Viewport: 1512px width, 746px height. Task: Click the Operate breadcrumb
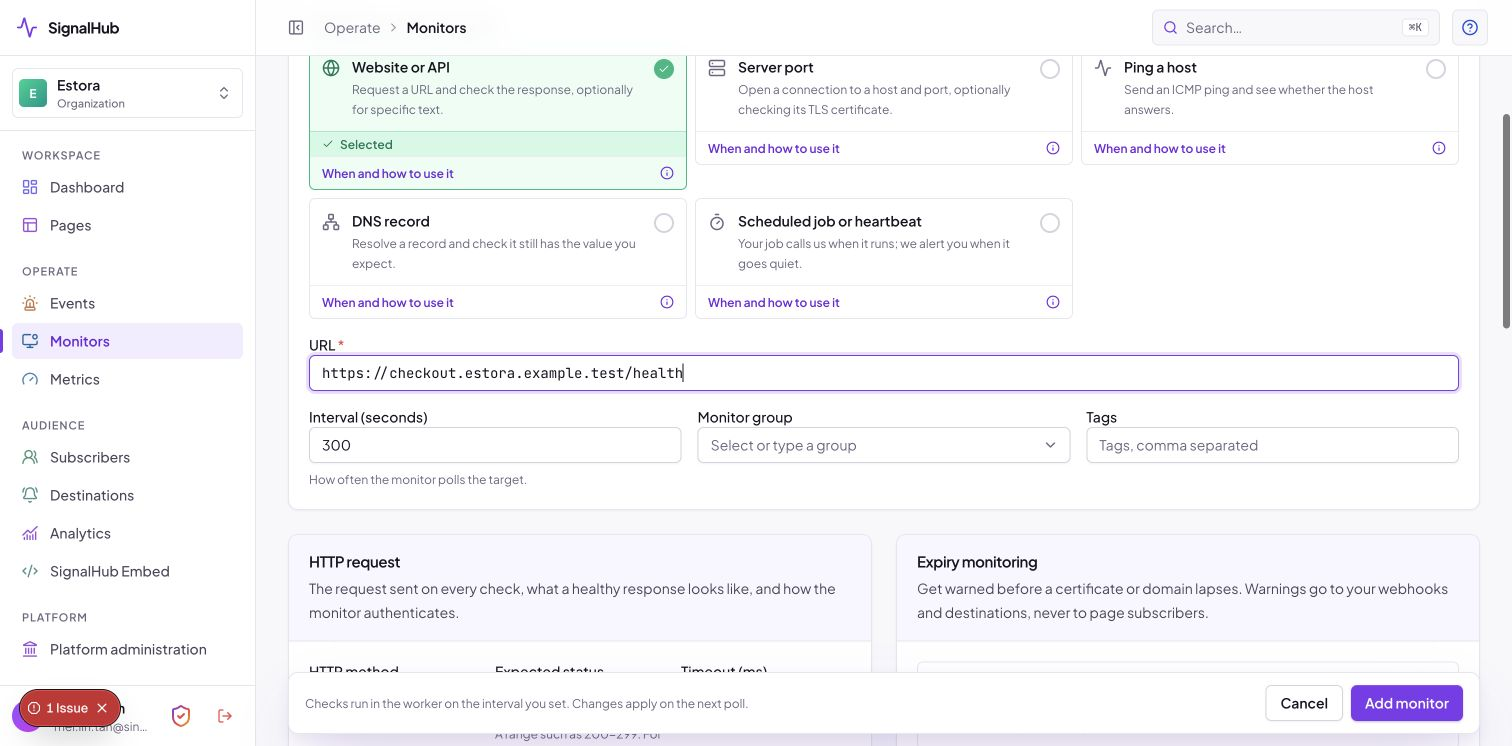(x=352, y=28)
